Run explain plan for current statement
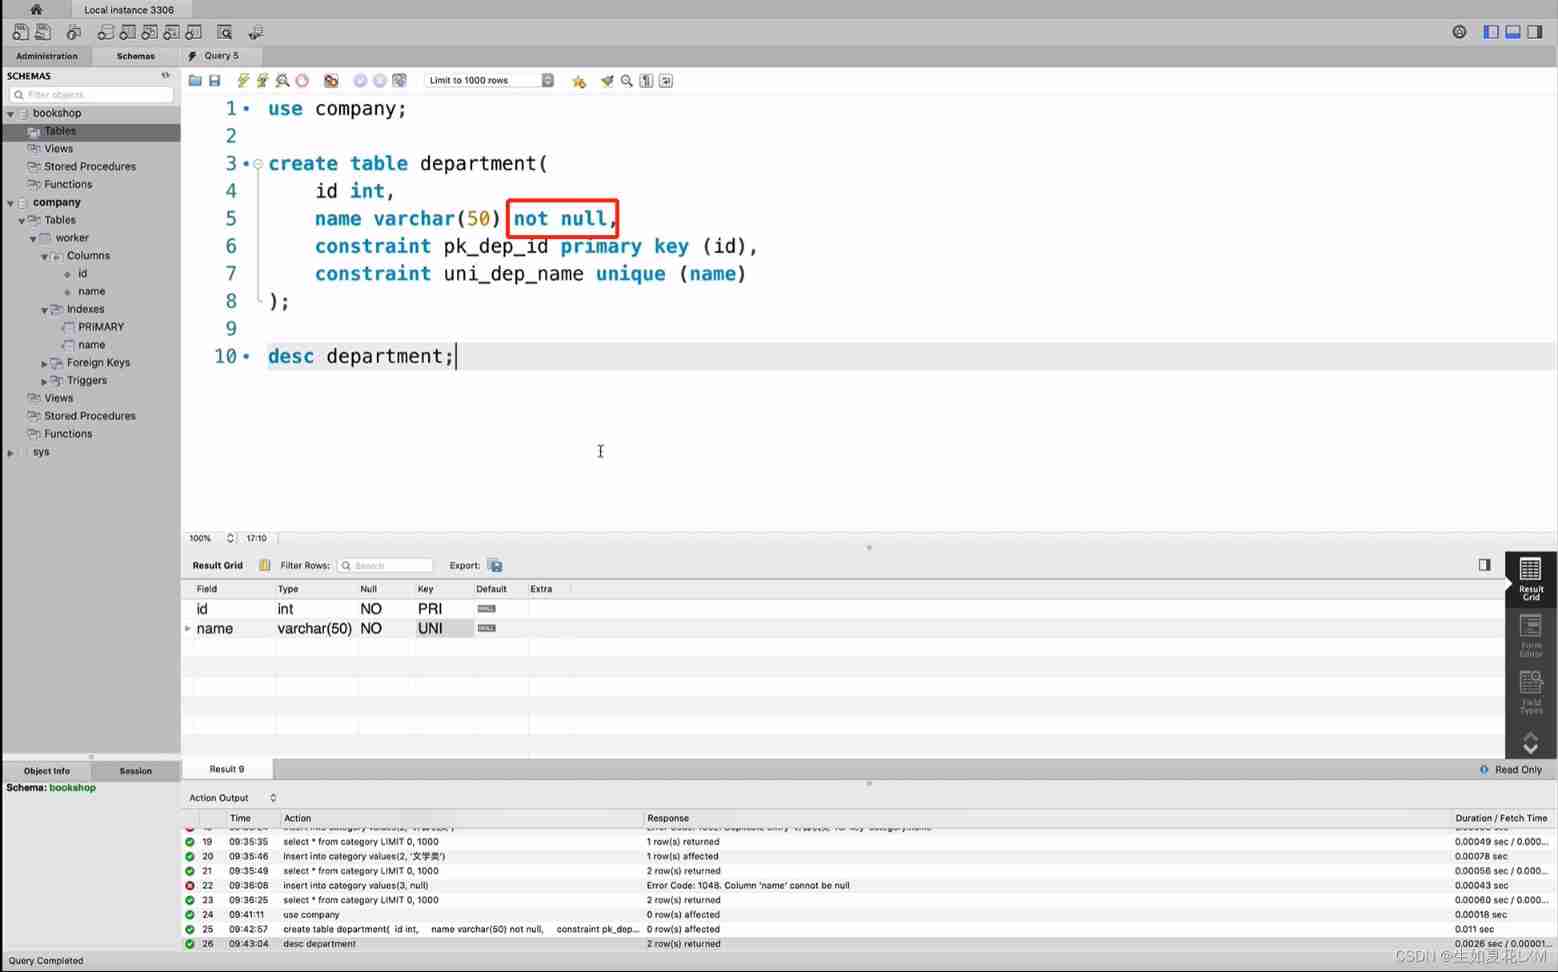 (x=282, y=80)
